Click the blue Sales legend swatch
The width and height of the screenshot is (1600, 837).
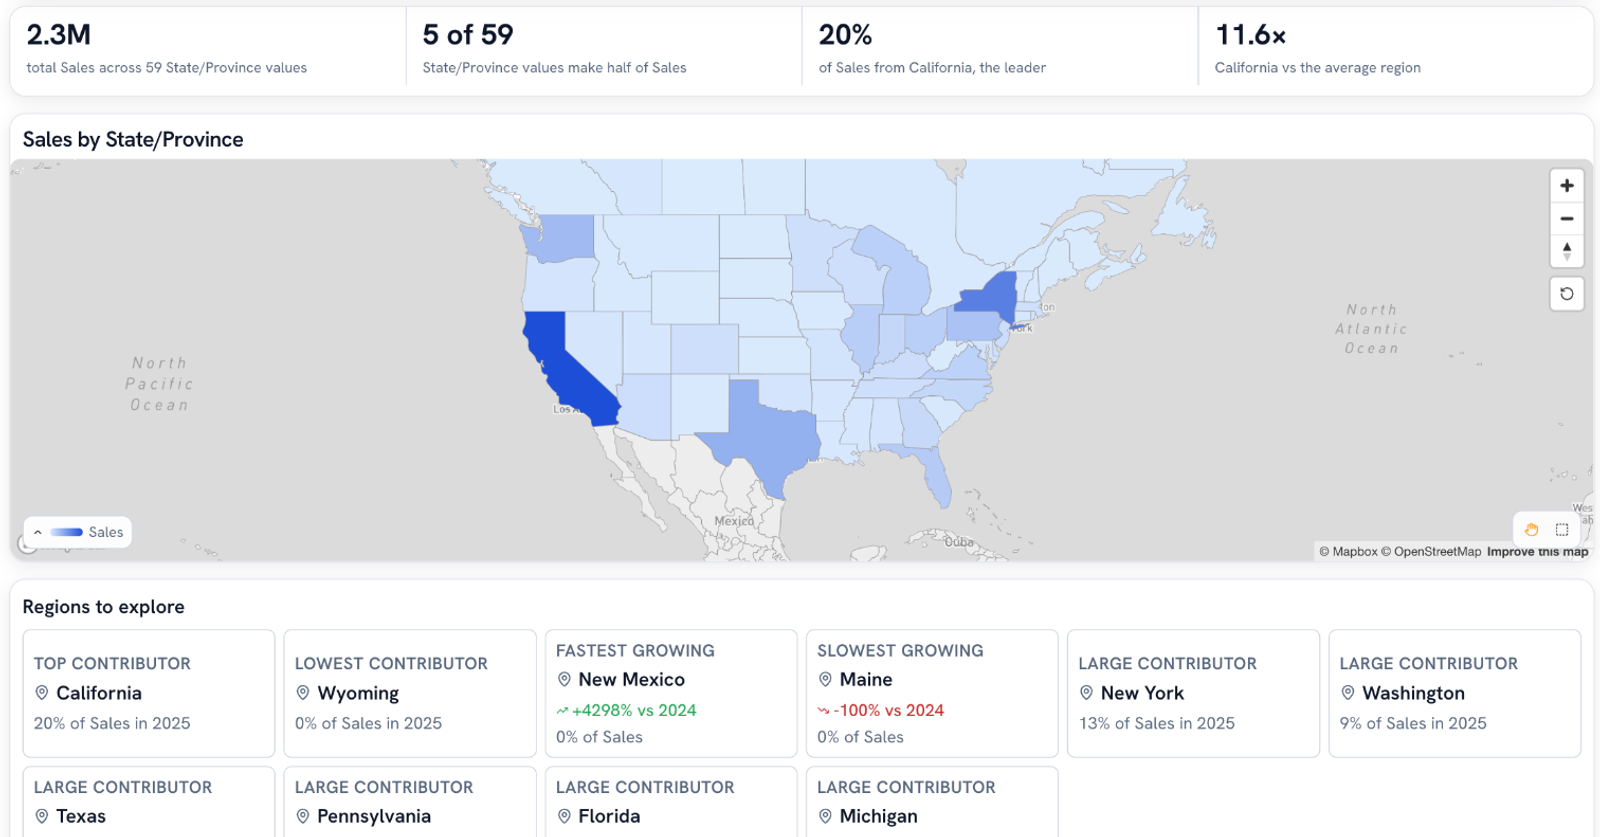click(67, 533)
